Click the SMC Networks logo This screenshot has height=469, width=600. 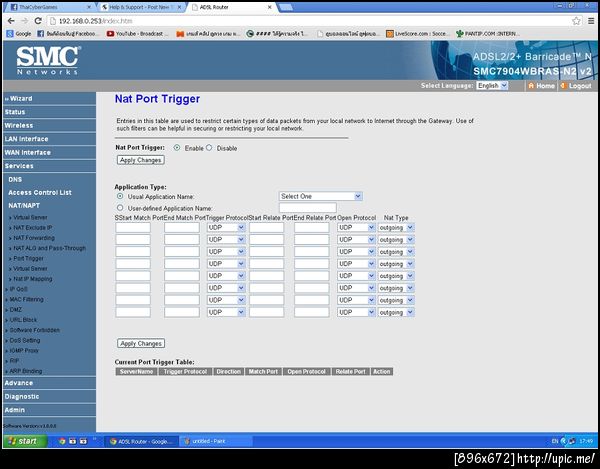(x=48, y=60)
